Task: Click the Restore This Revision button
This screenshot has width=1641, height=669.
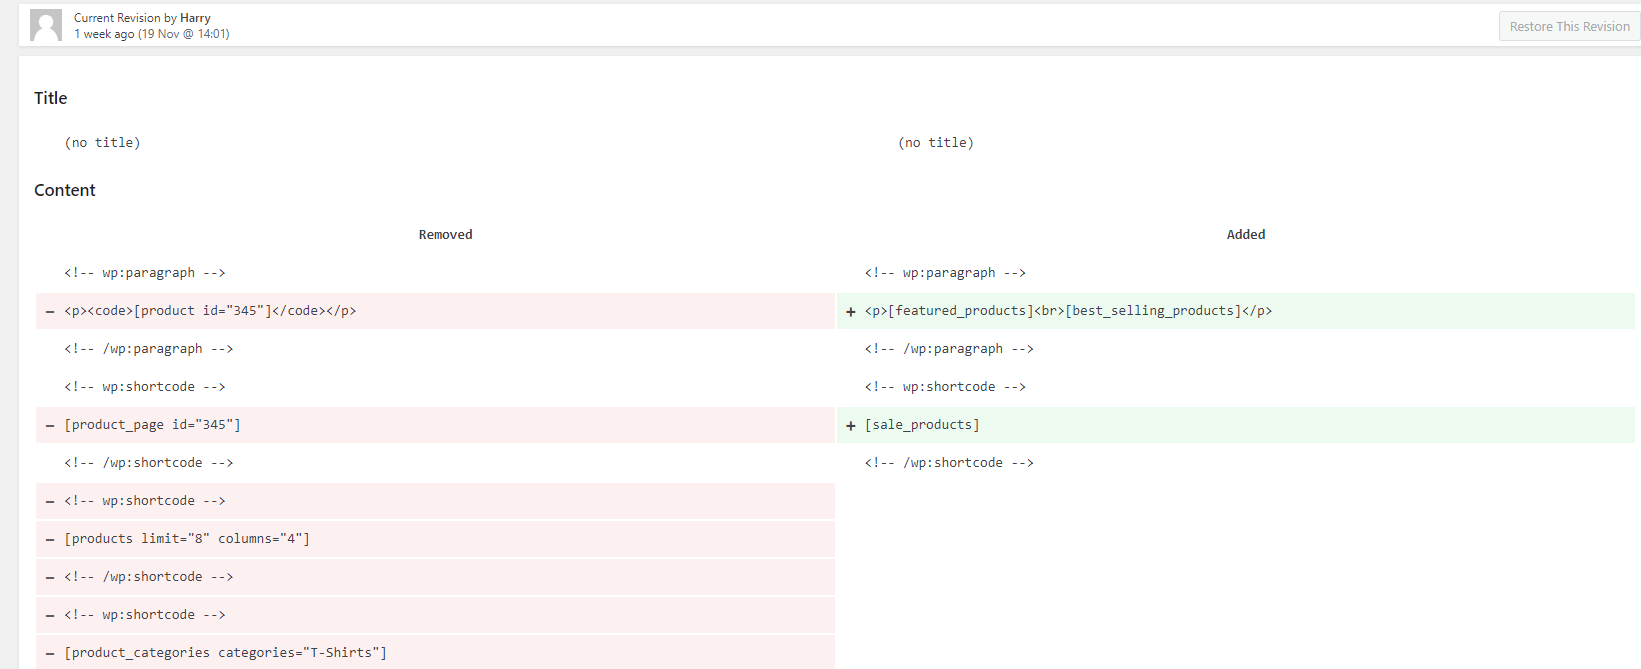Action: pos(1569,27)
